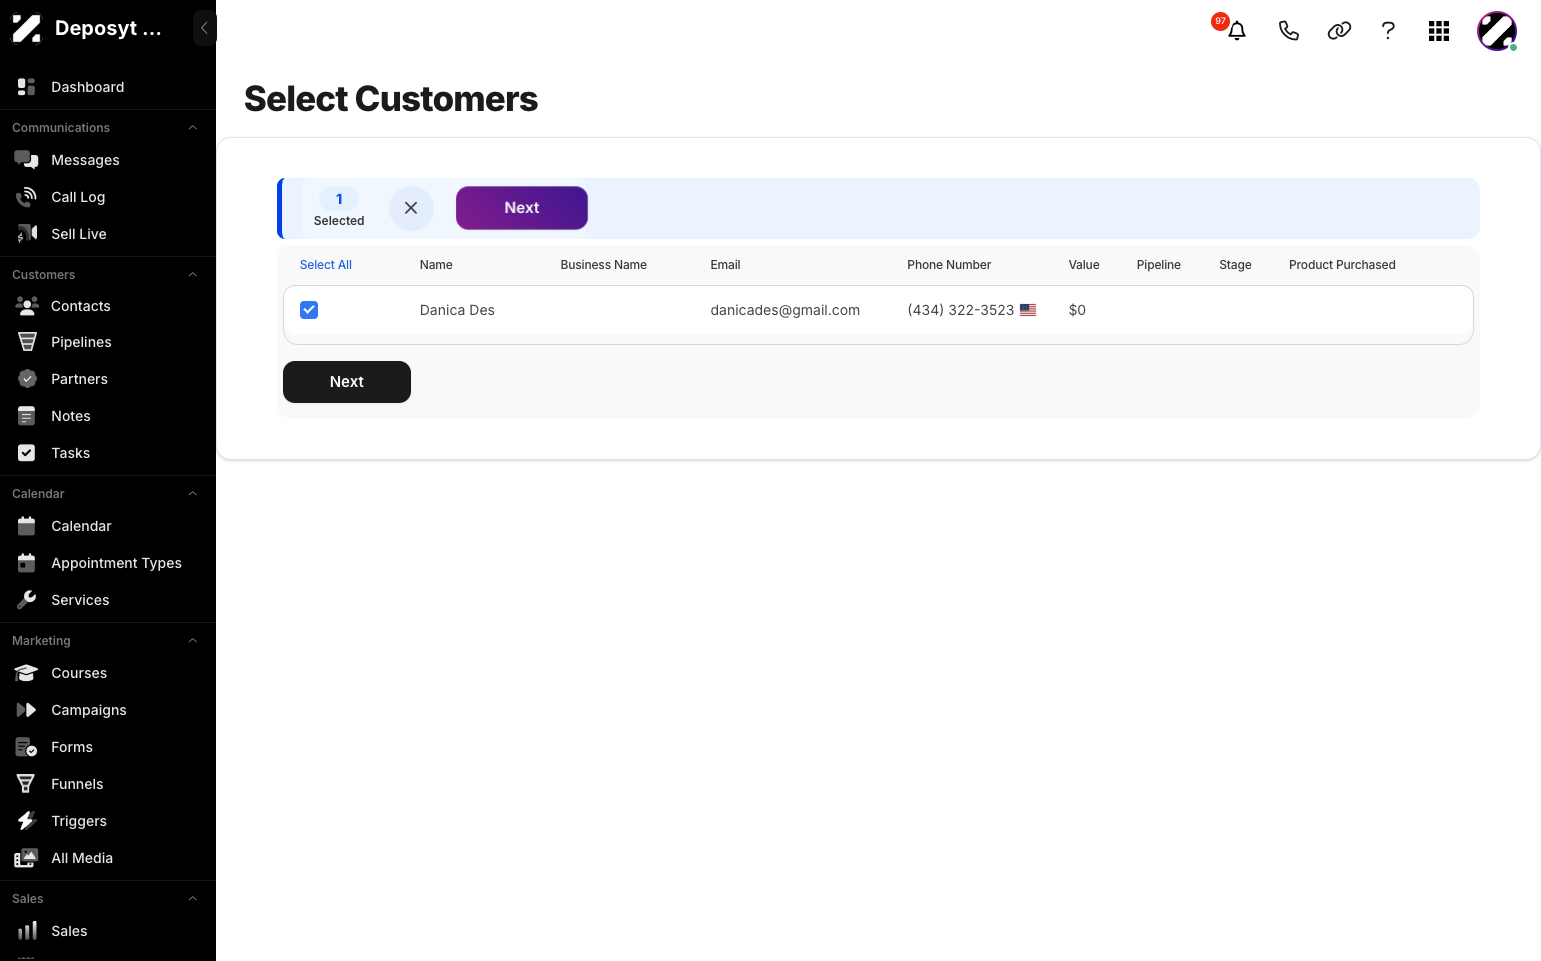Image resolution: width=1541 pixels, height=961 pixels.
Task: Collapse the Calendar section chevron
Action: [x=193, y=494]
